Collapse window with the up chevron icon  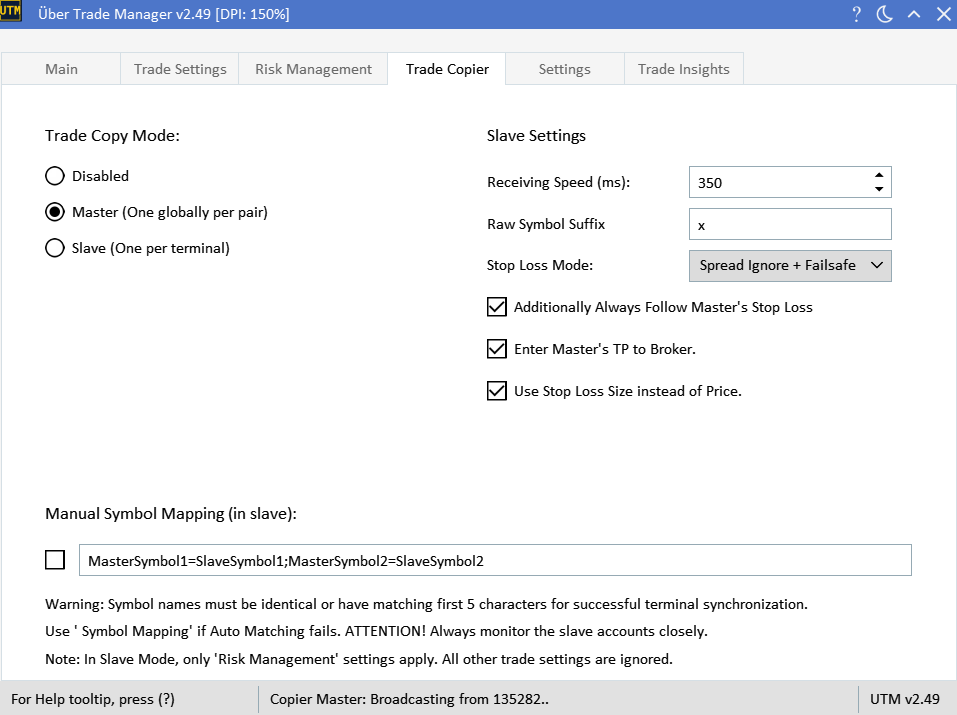pyautogui.click(x=914, y=14)
